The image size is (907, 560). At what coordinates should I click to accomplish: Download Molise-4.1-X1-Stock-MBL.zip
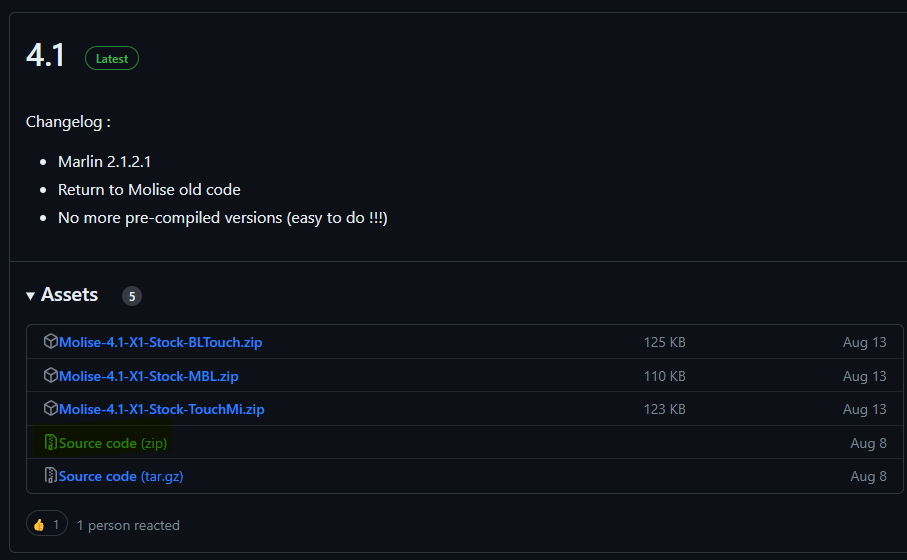pyautogui.click(x=149, y=376)
